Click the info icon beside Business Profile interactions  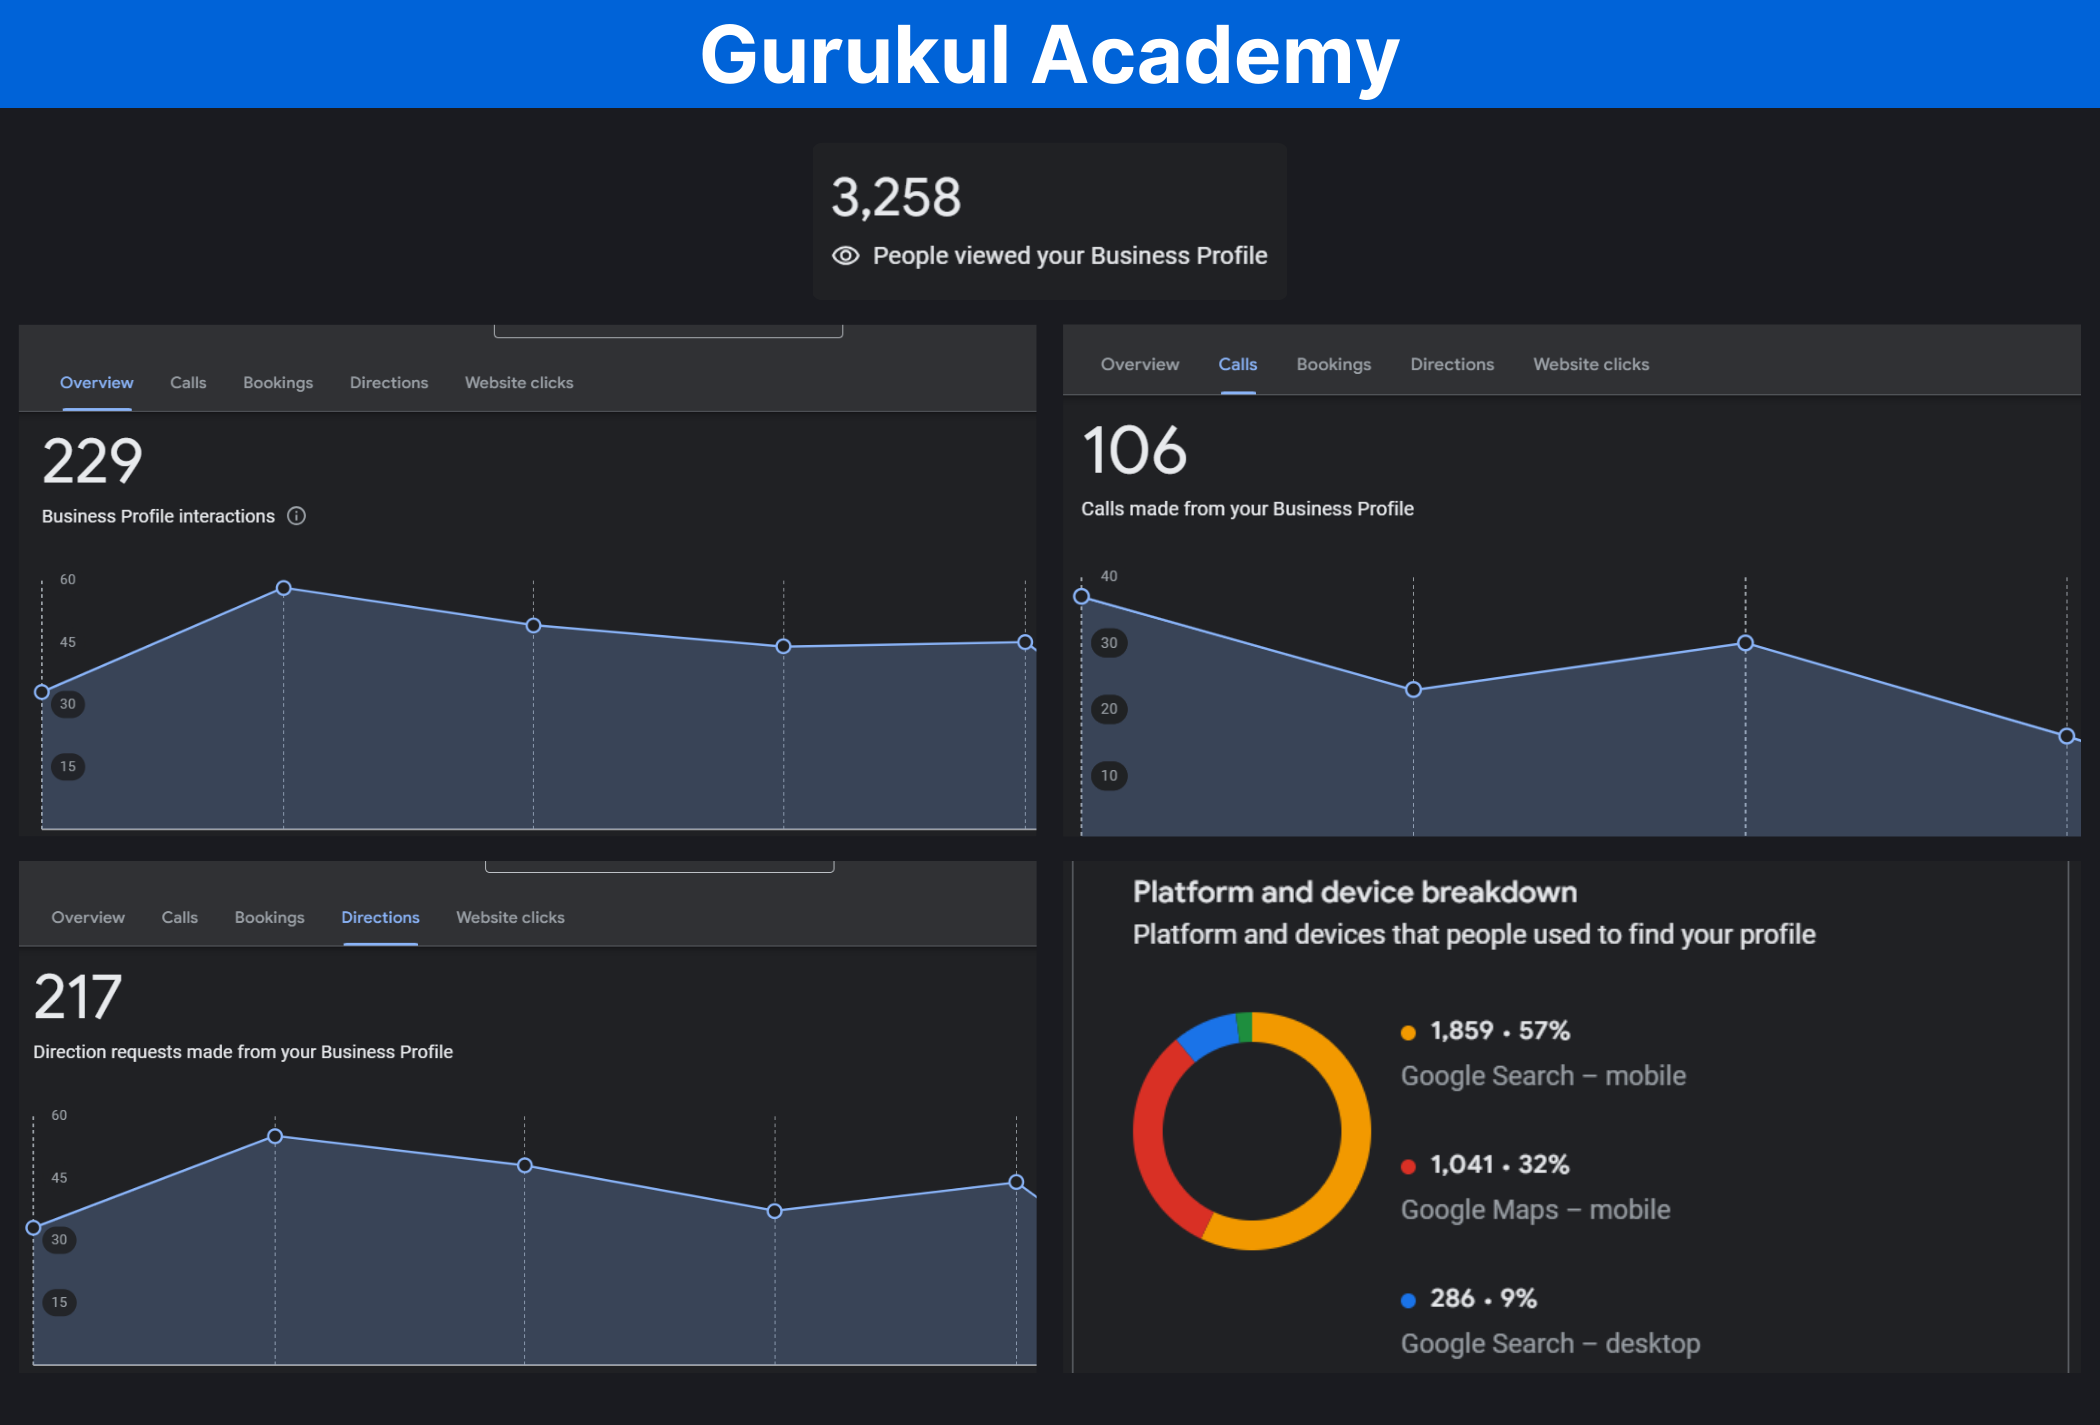pyautogui.click(x=296, y=516)
